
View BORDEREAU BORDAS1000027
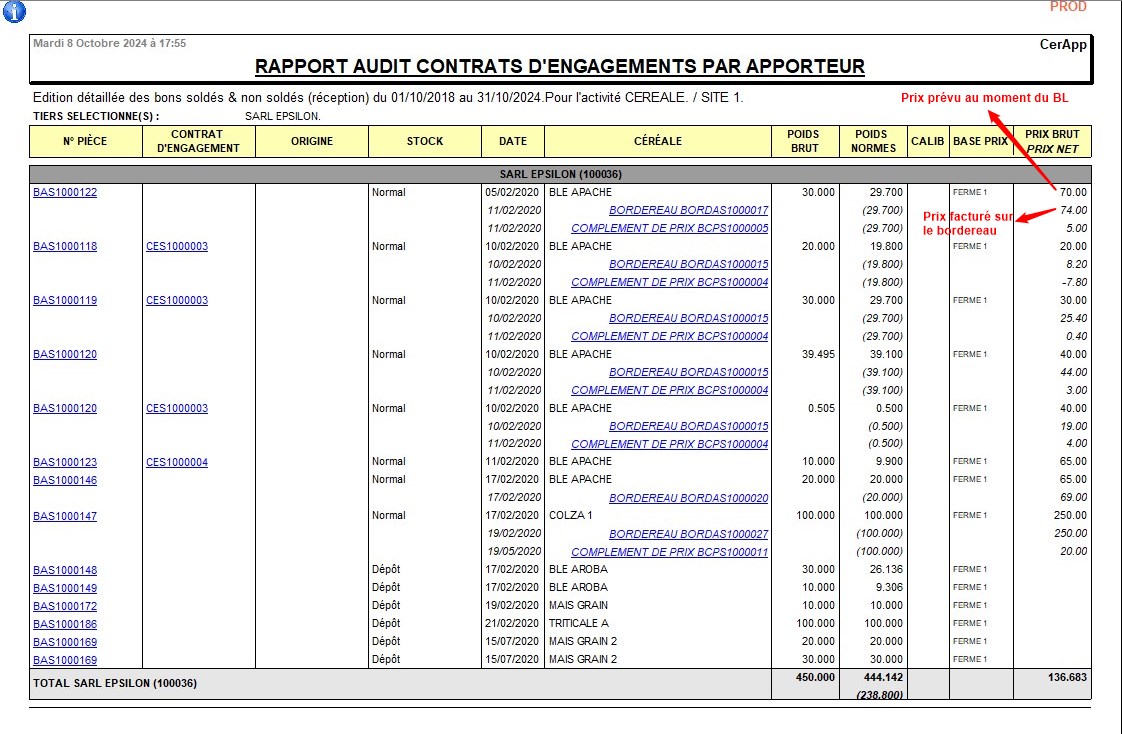coord(688,535)
